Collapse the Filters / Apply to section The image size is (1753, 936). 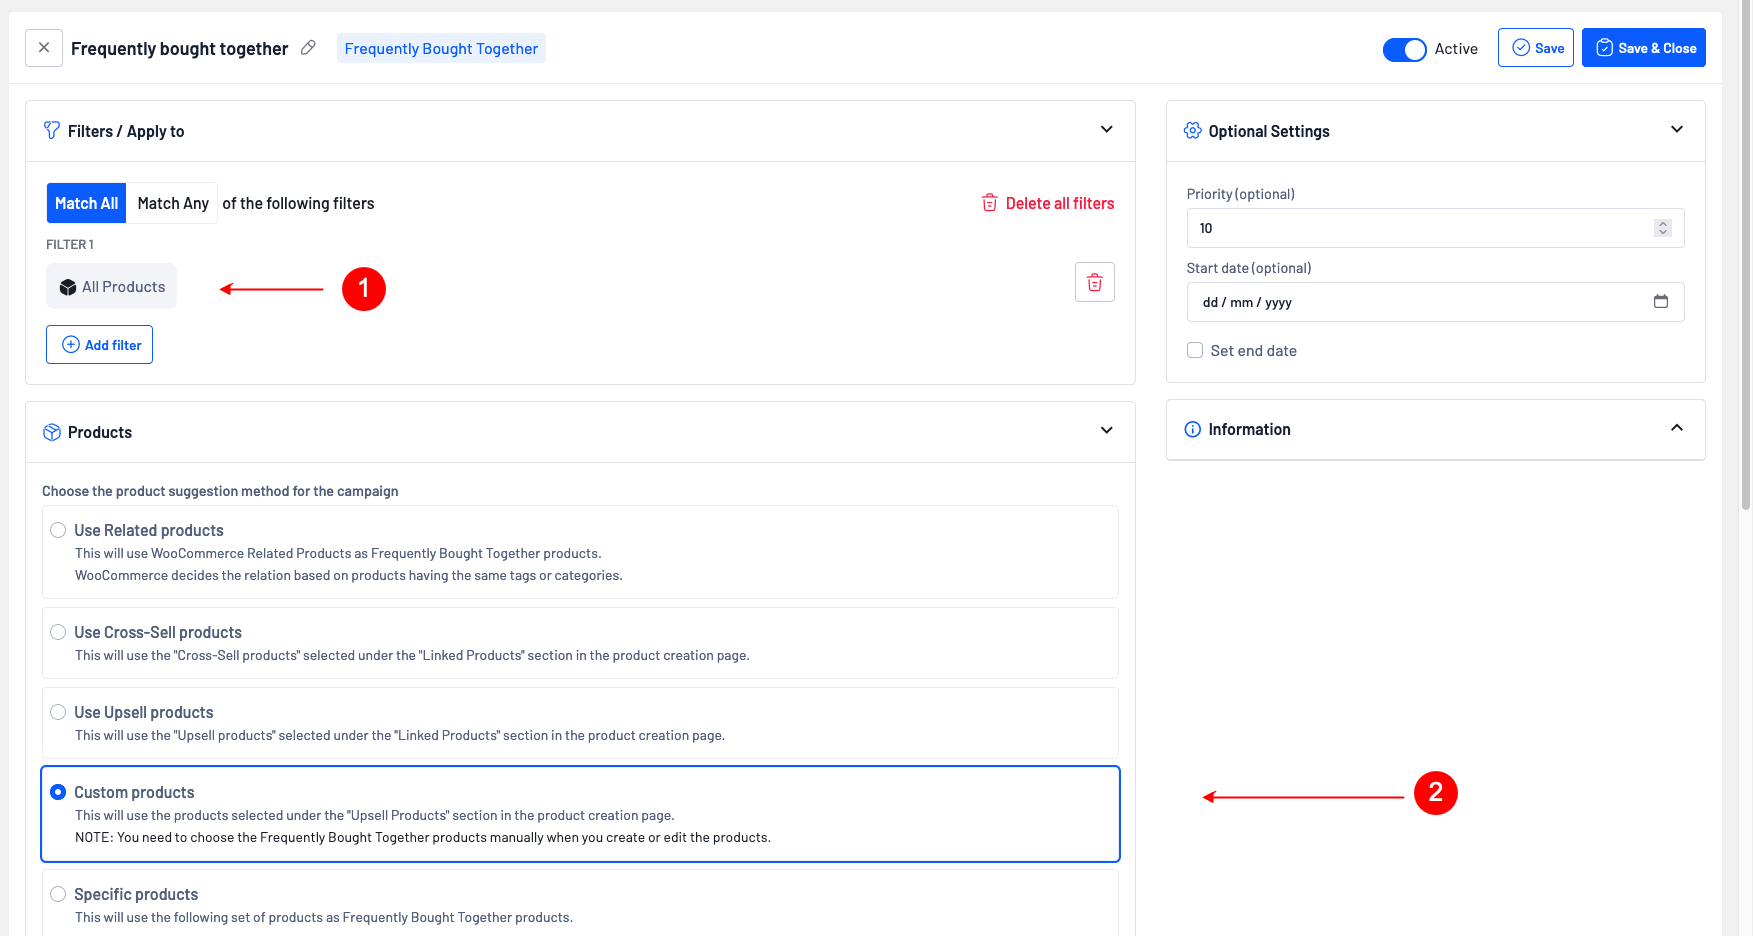point(1106,130)
